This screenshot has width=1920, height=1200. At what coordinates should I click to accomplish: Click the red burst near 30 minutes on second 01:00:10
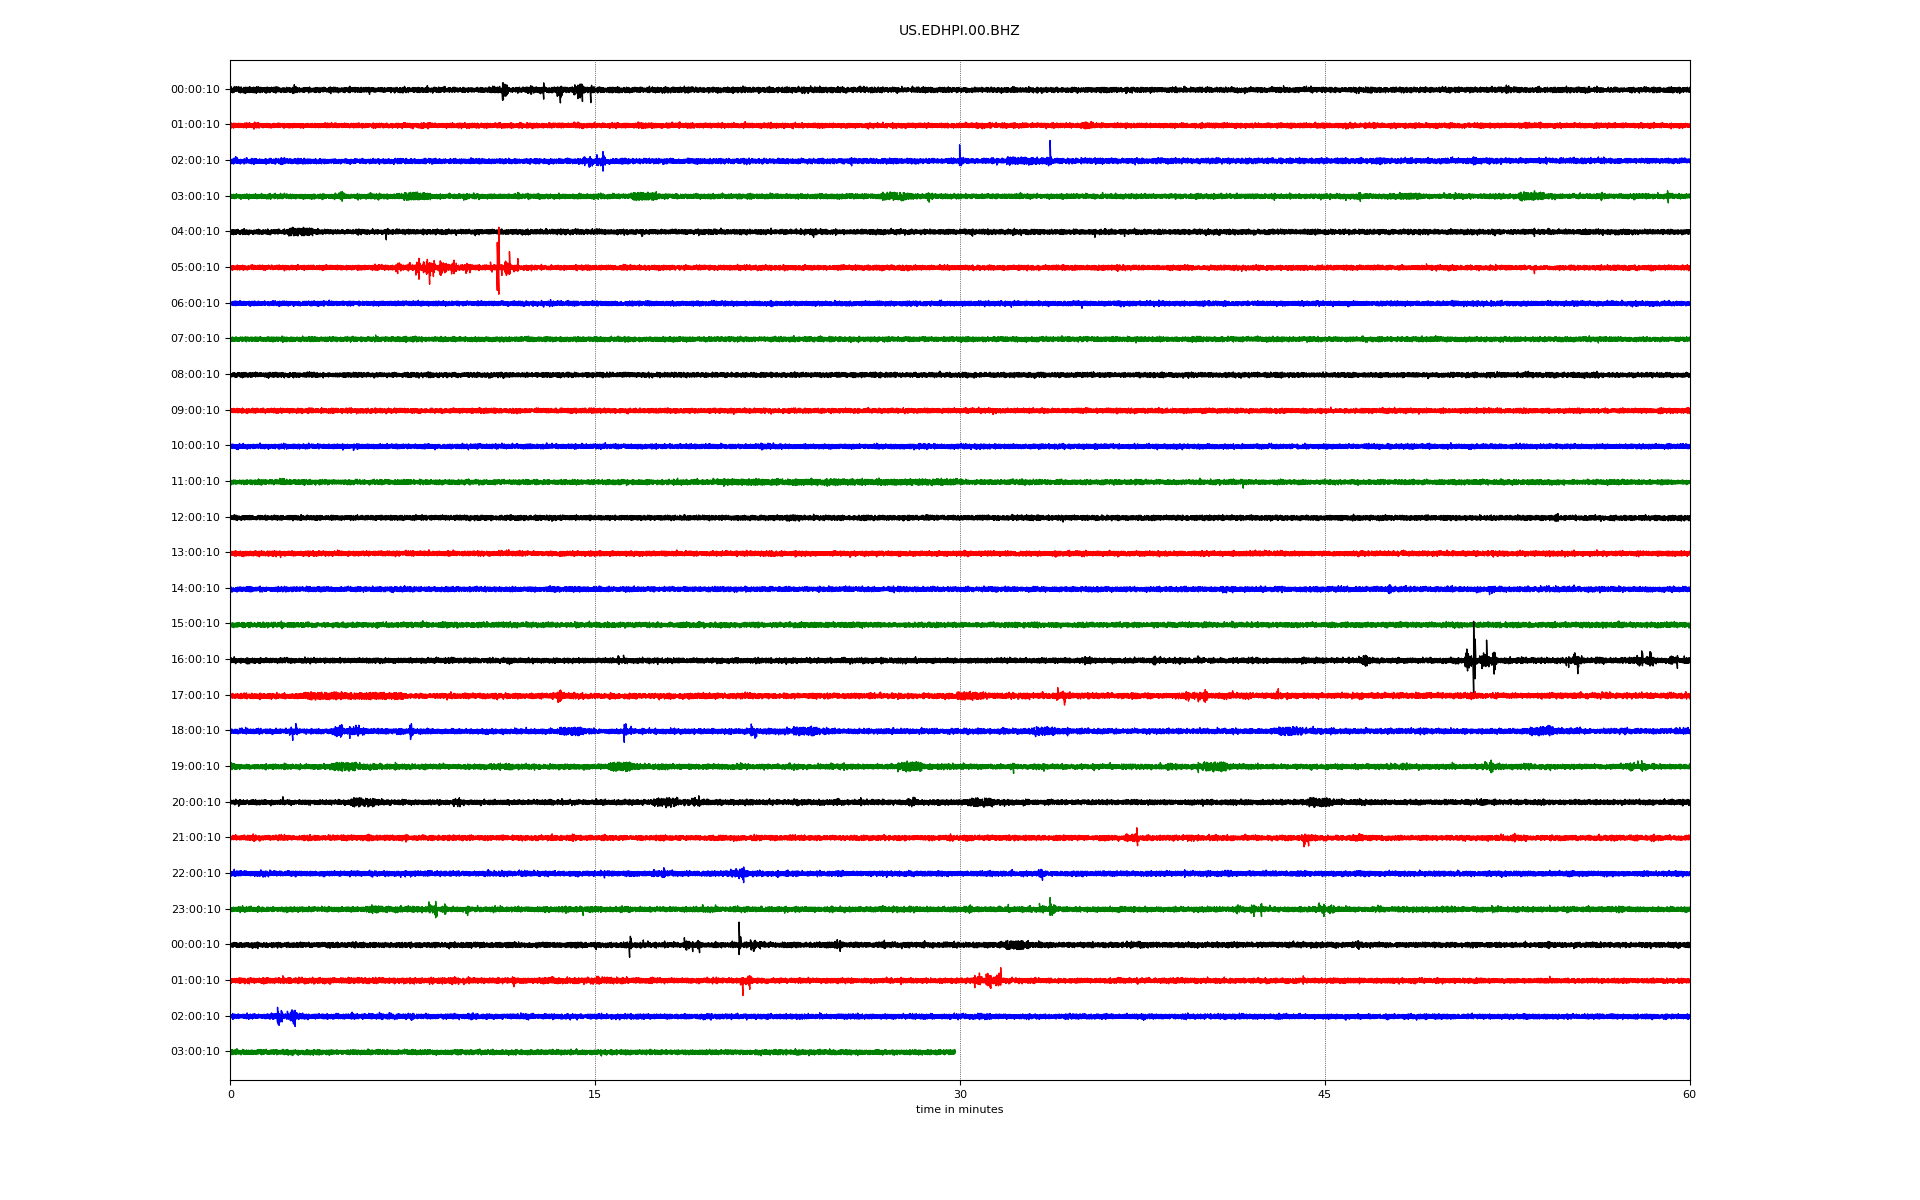click(989, 980)
